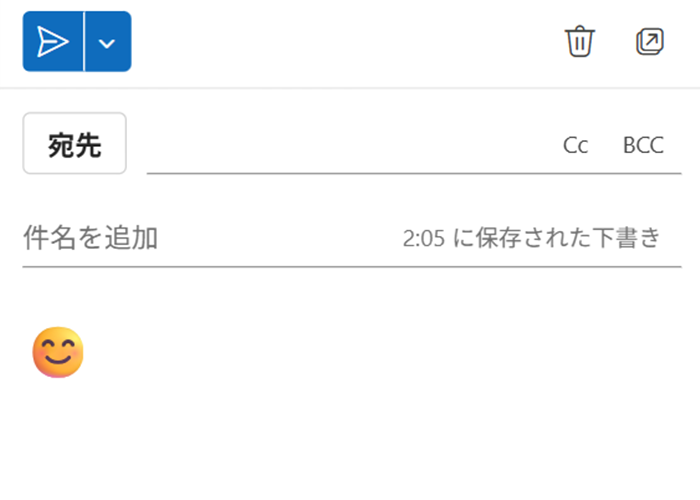Click the 2:05 に保存された下書き status text
700x500 pixels.
click(x=531, y=238)
